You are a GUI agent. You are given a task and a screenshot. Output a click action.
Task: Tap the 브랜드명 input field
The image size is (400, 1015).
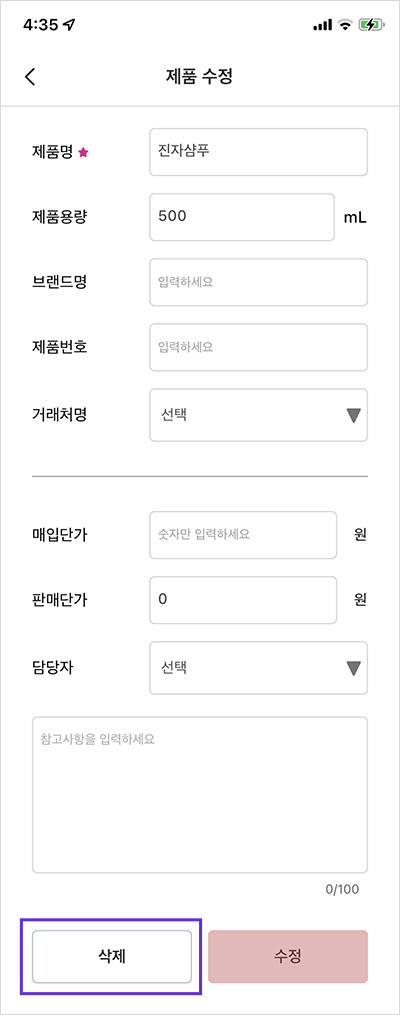point(258,282)
